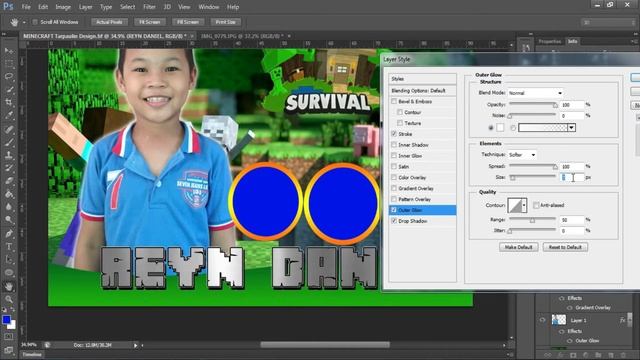Screen dimensions: 640x360
Task: Click the Opacity slider handle
Action: [x=555, y=105]
